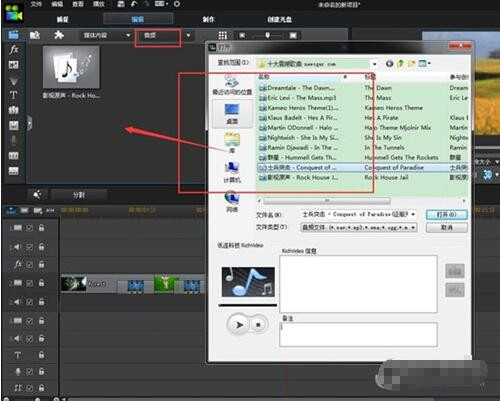Toggle lock on title T track
The image size is (500, 401).
pos(41,355)
